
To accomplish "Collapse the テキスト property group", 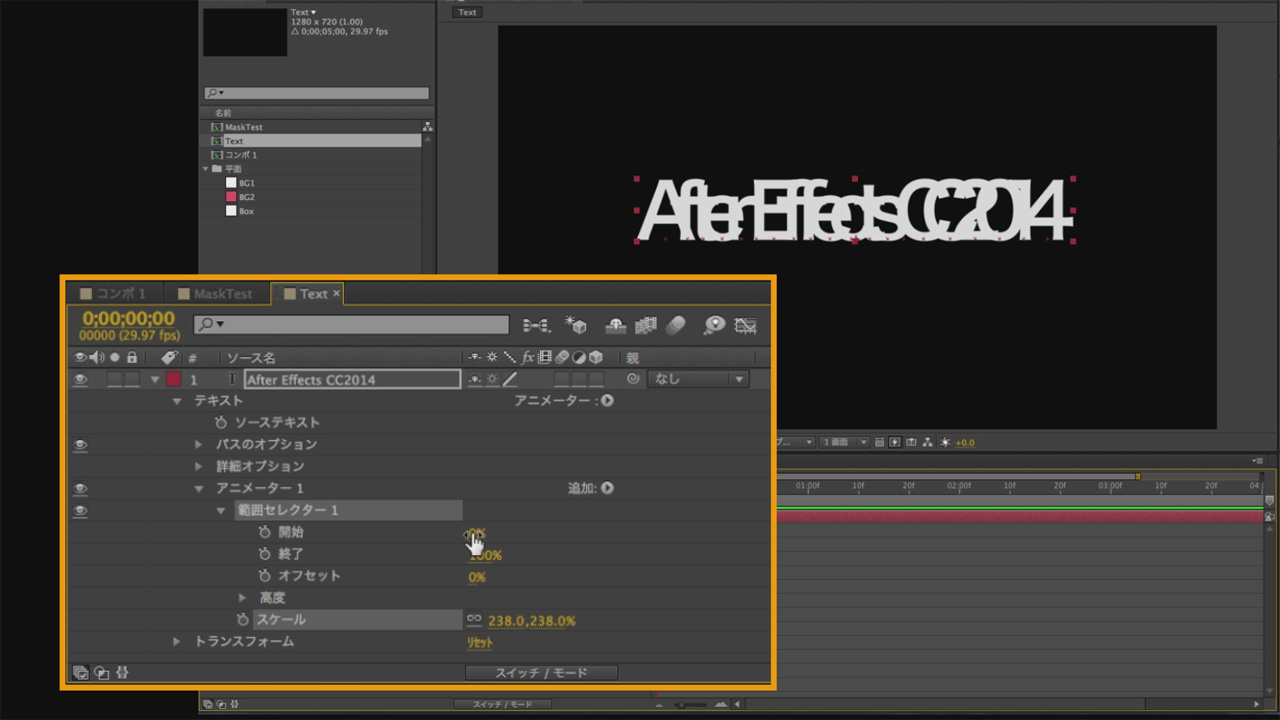I will tap(177, 401).
